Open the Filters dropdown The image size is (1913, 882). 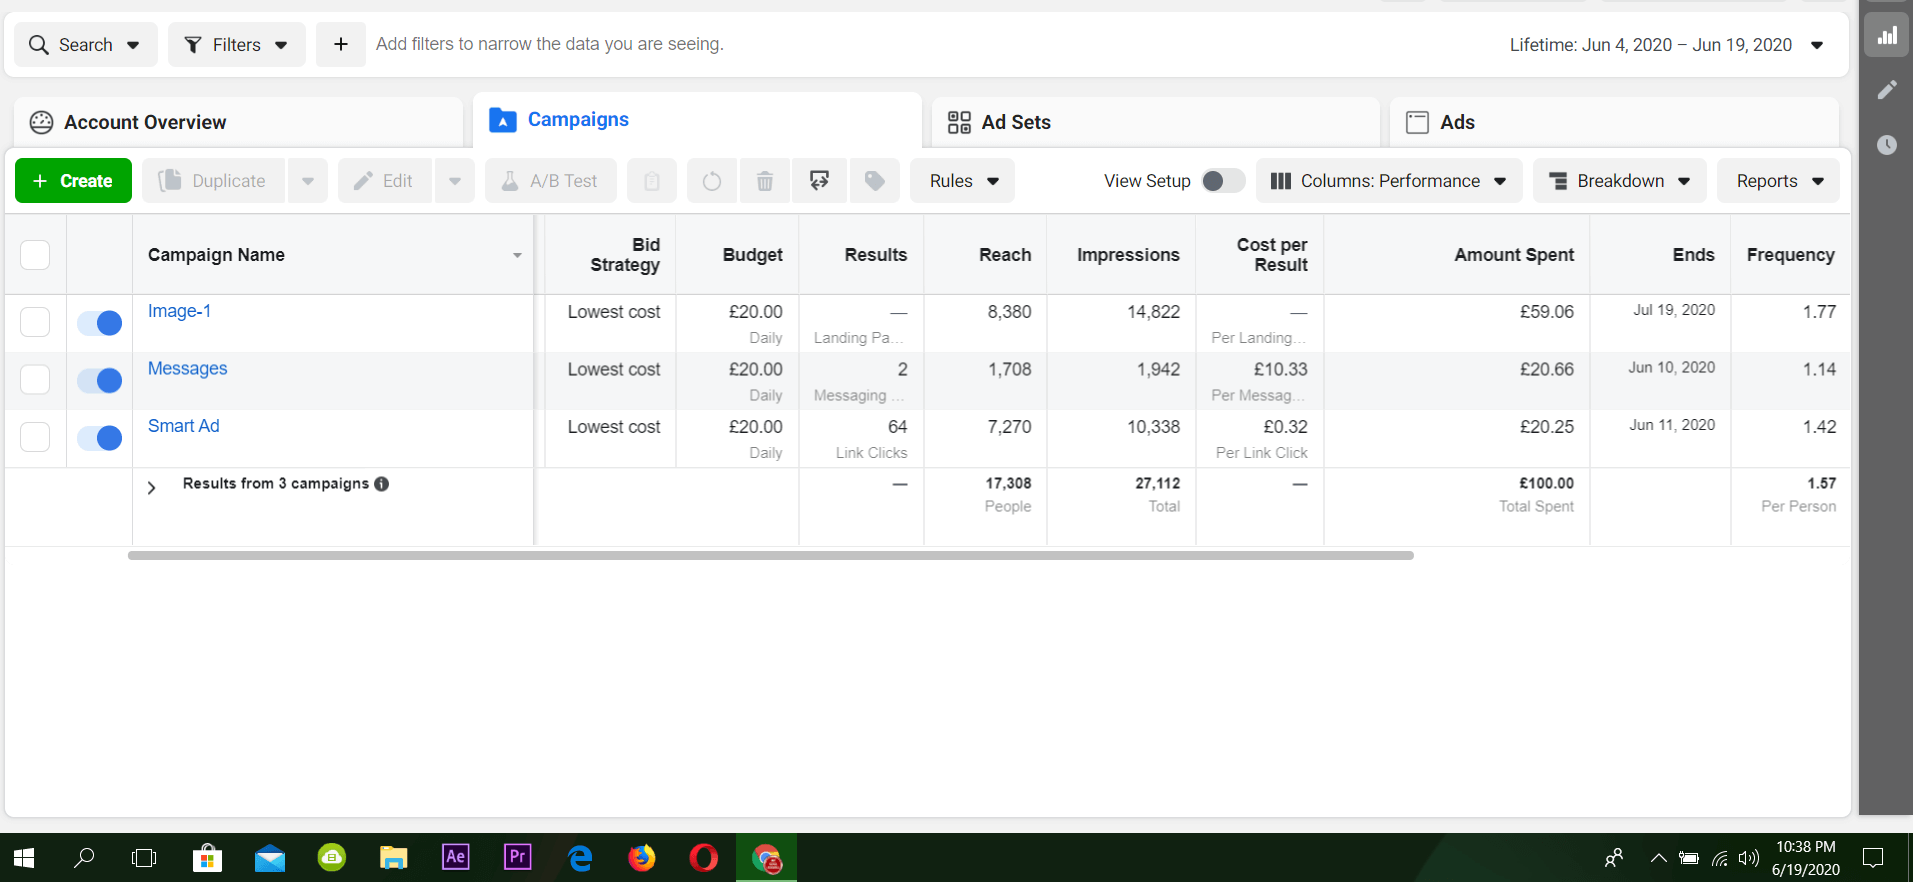coord(237,44)
